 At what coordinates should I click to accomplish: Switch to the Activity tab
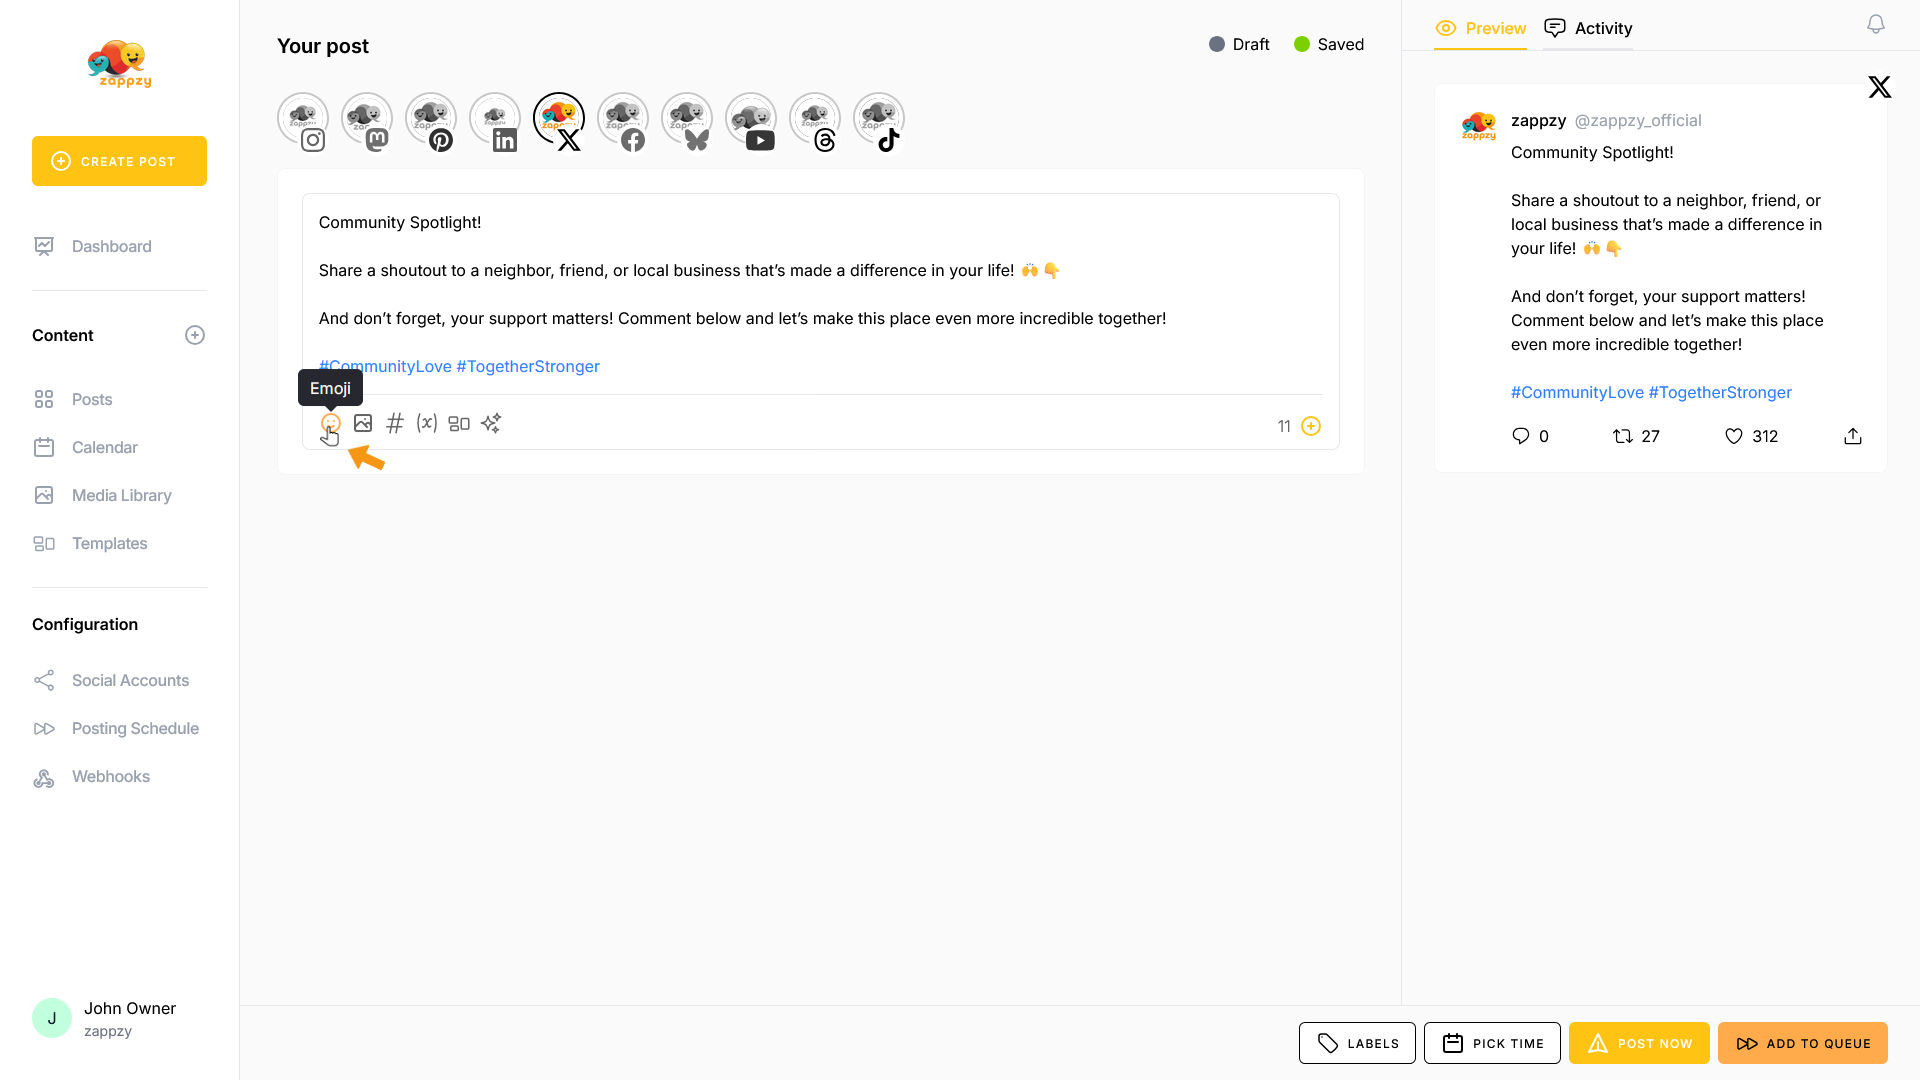click(1588, 28)
